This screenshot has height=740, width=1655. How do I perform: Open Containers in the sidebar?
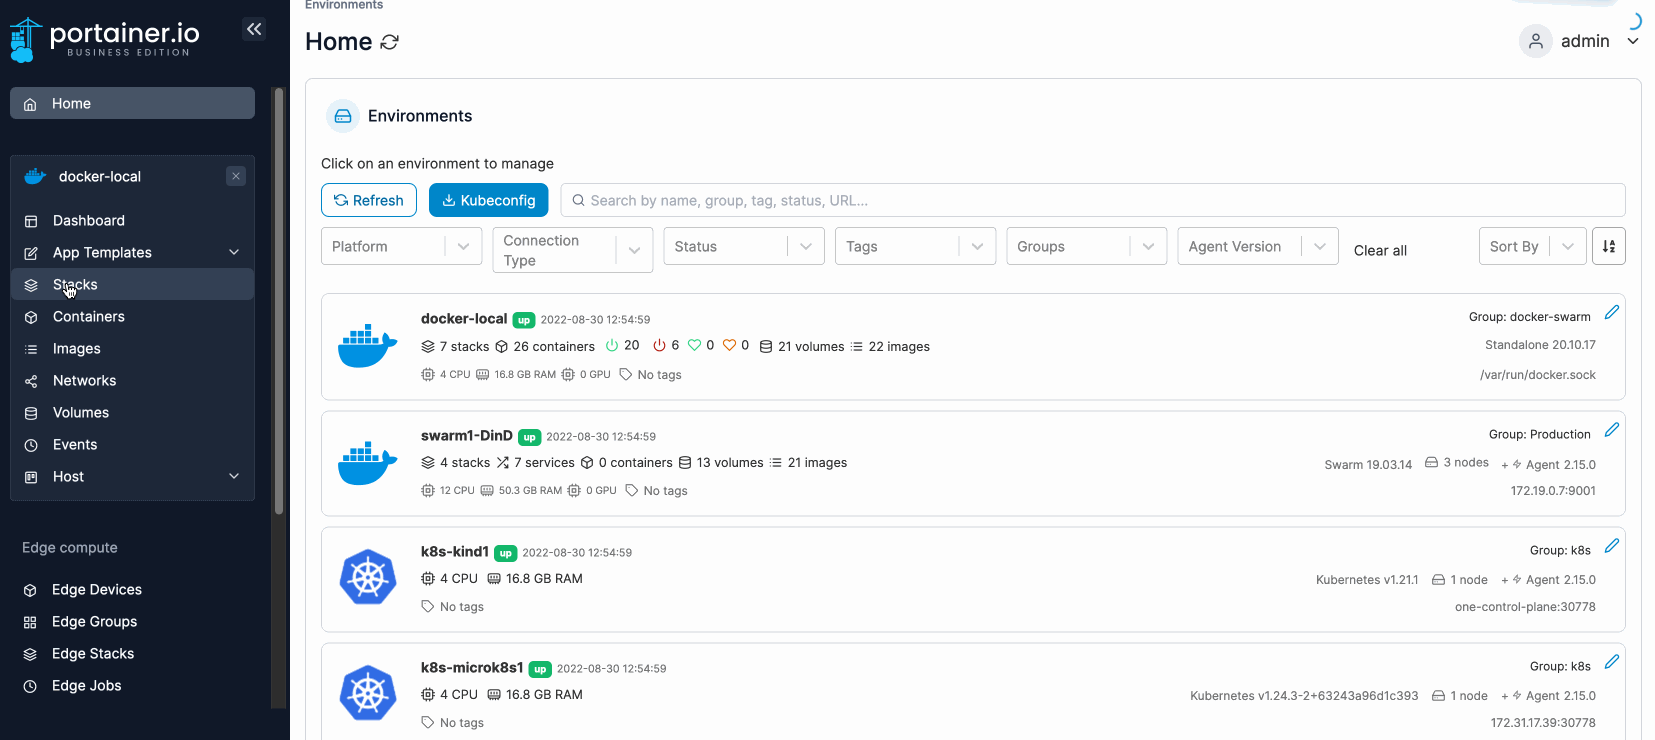coord(89,317)
